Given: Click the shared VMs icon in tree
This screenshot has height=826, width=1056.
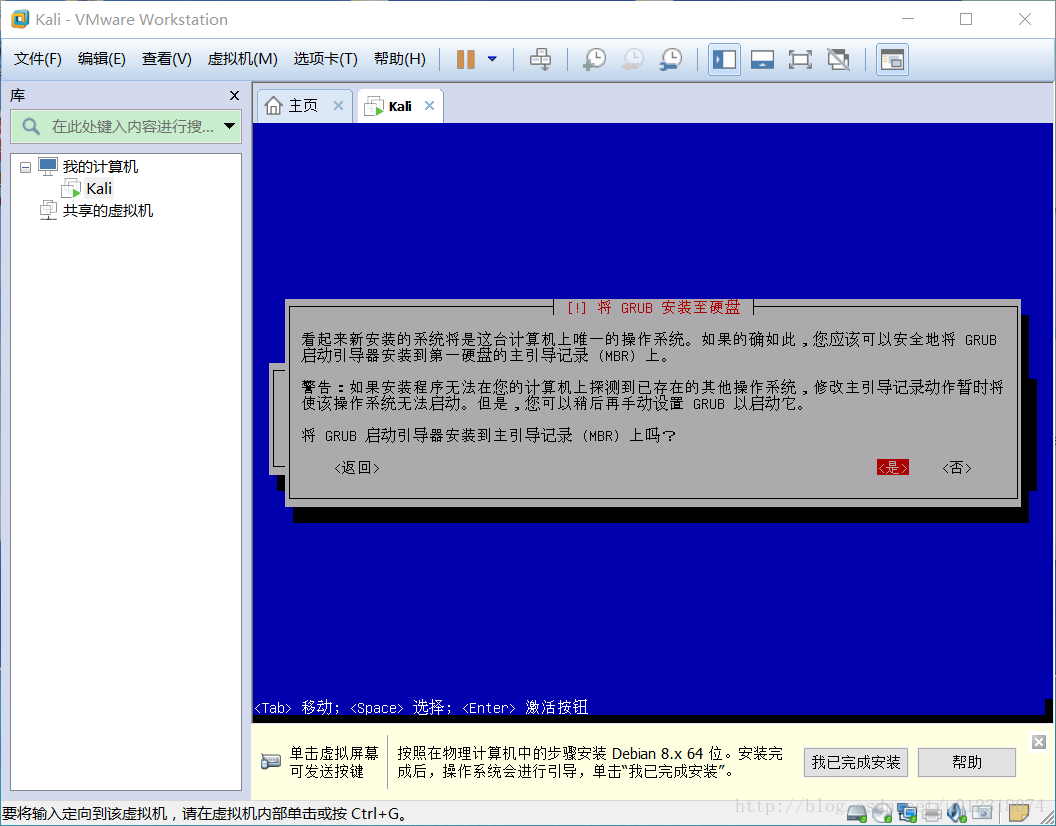Looking at the screenshot, I should pyautogui.click(x=48, y=210).
